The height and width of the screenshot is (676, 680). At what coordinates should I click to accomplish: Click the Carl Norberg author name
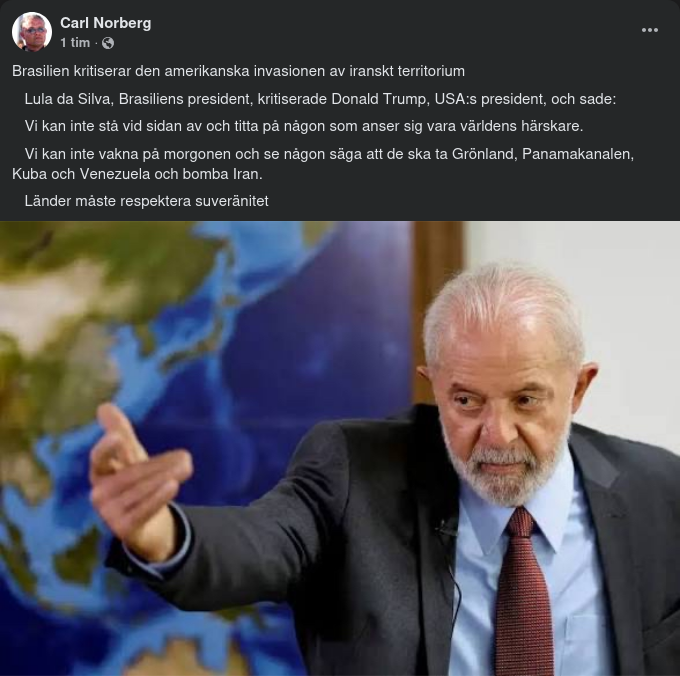pos(105,23)
